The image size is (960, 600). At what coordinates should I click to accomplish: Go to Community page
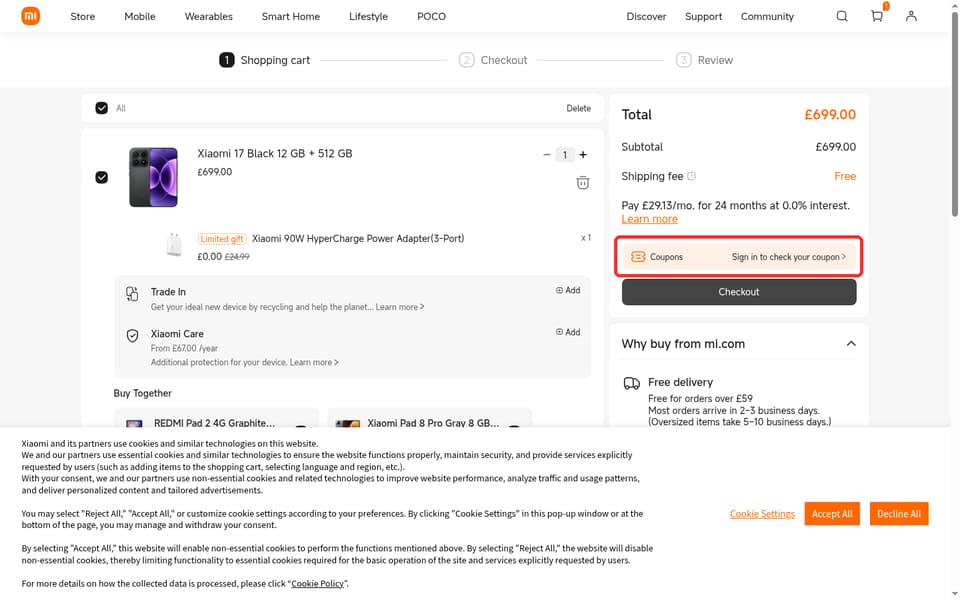click(767, 17)
